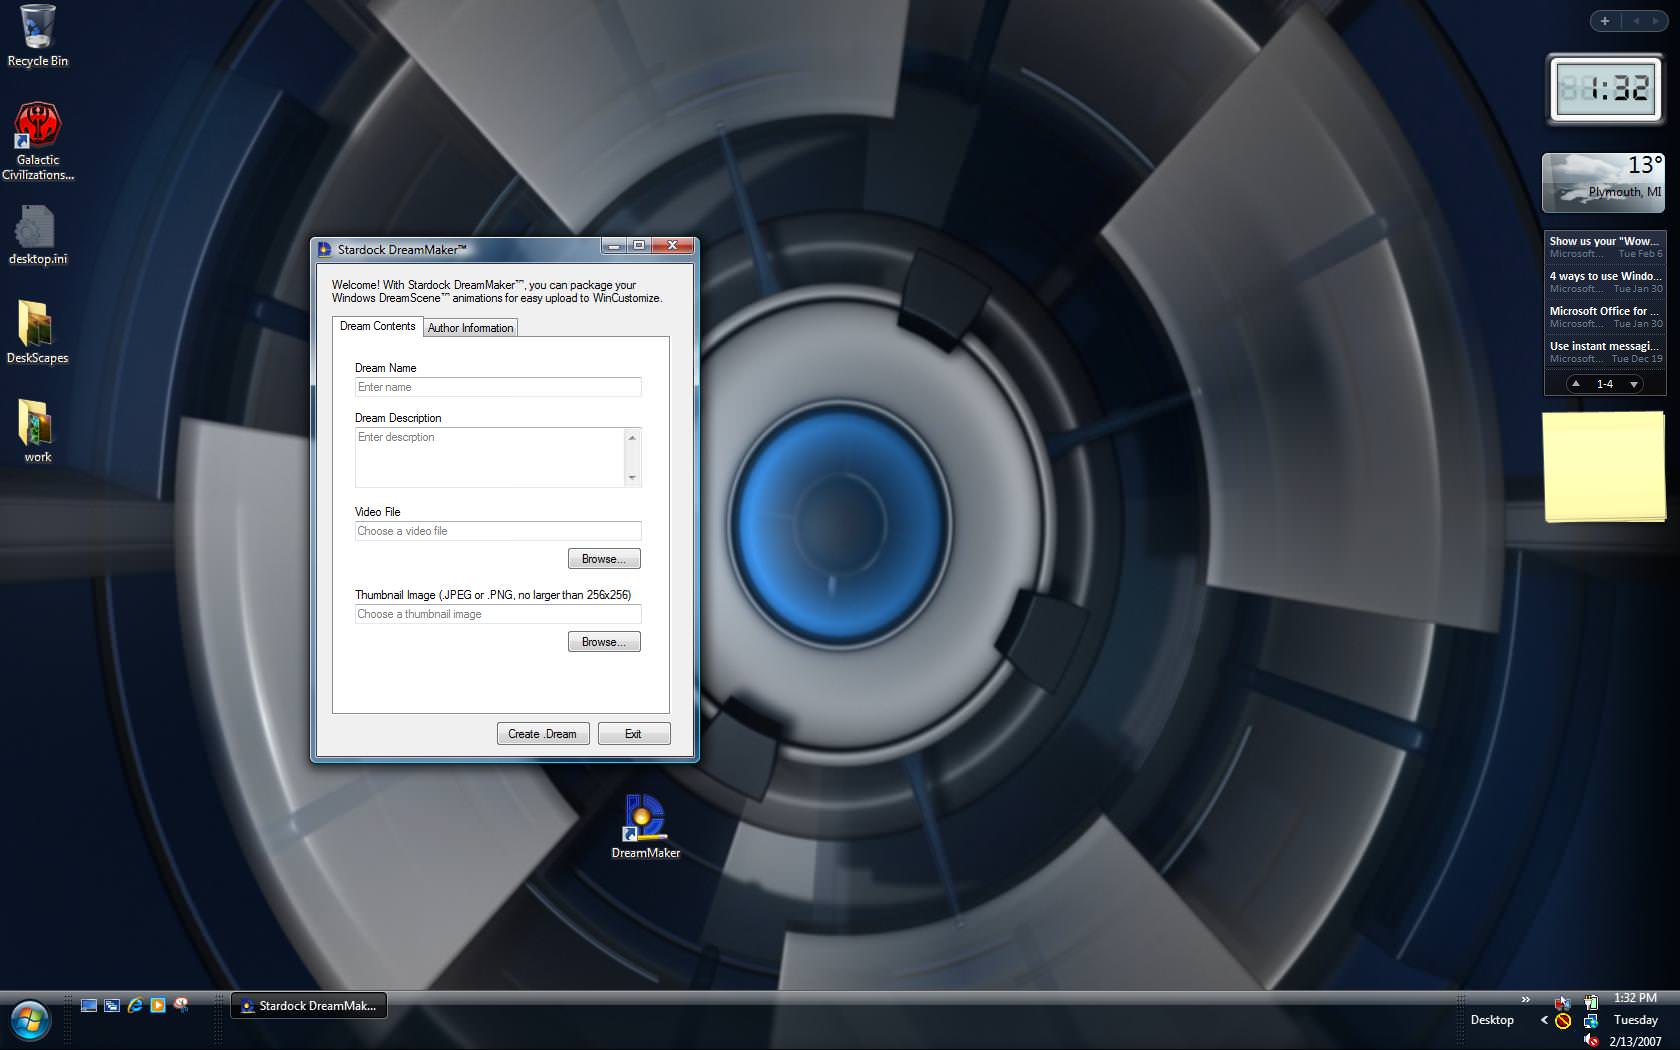Select the desktop.ini file icon
Image resolution: width=1680 pixels, height=1050 pixels.
pyautogui.click(x=37, y=235)
